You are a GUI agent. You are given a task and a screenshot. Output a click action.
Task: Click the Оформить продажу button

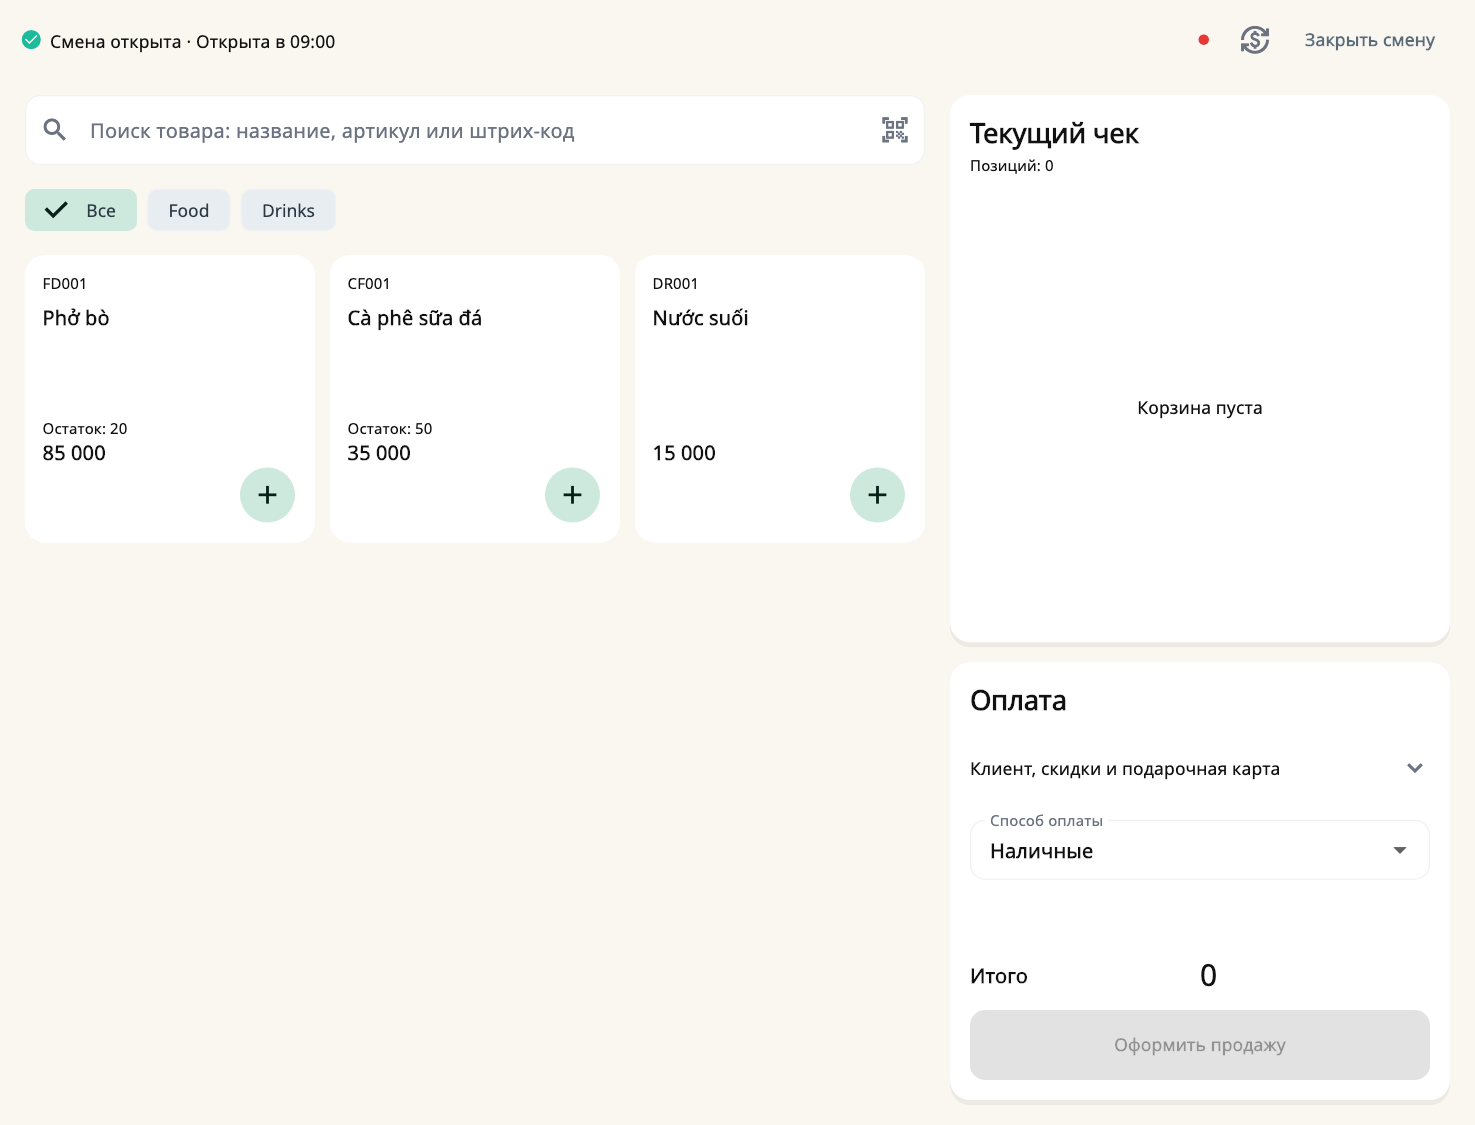(1200, 1045)
